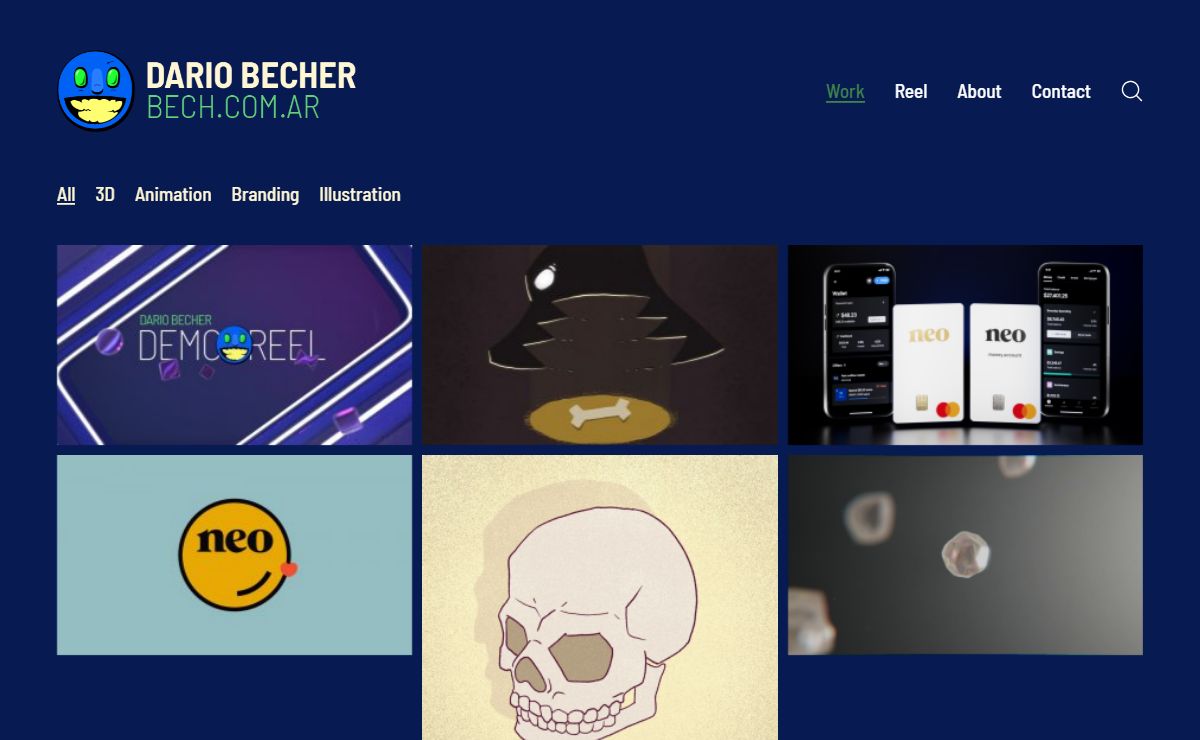1200x740 pixels.
Task: Open the About page
Action: coord(979,91)
